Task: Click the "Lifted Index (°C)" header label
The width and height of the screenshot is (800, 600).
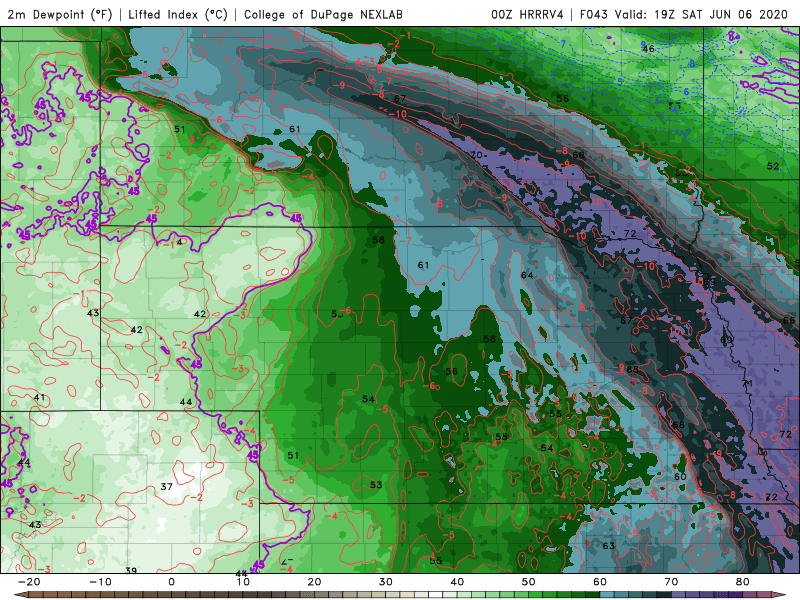Action: click(178, 14)
